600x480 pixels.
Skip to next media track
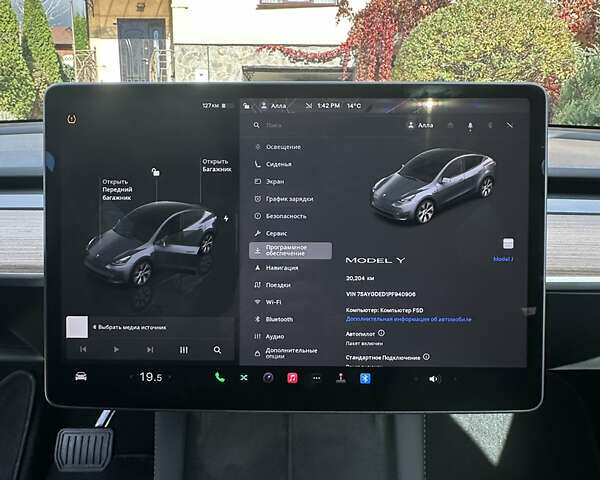[x=150, y=349]
